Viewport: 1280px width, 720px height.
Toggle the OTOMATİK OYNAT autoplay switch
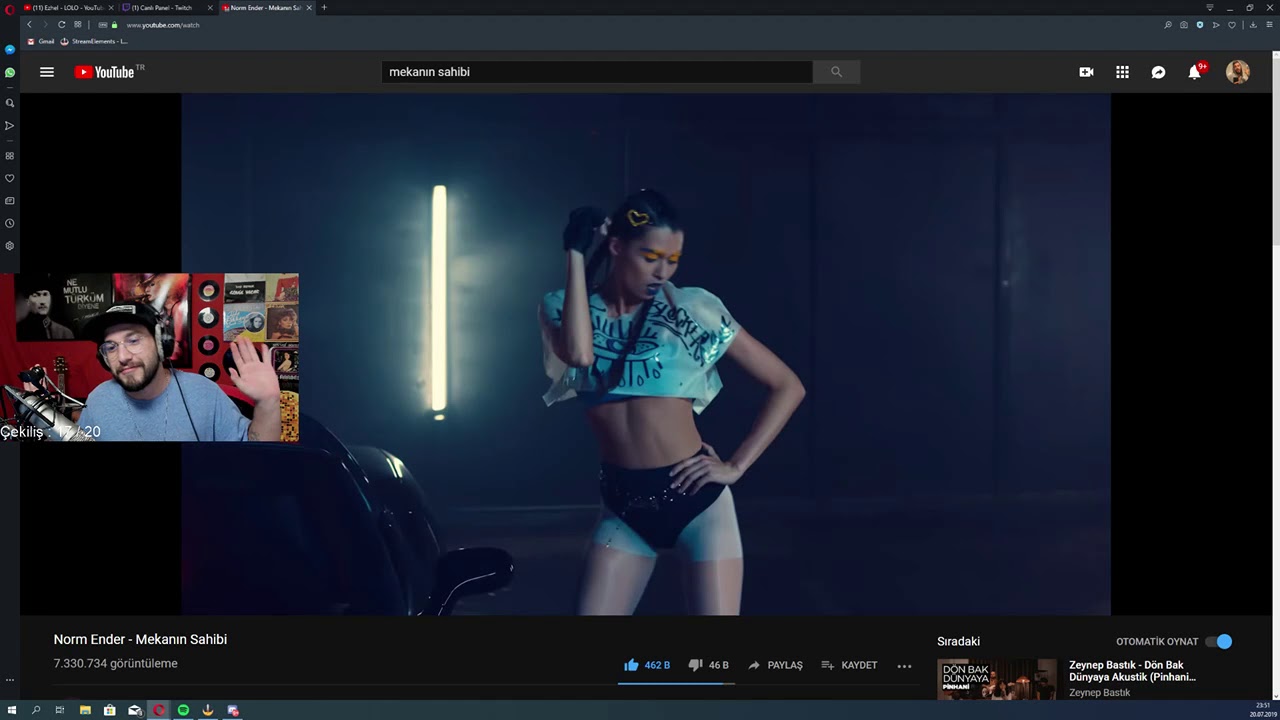click(x=1219, y=641)
